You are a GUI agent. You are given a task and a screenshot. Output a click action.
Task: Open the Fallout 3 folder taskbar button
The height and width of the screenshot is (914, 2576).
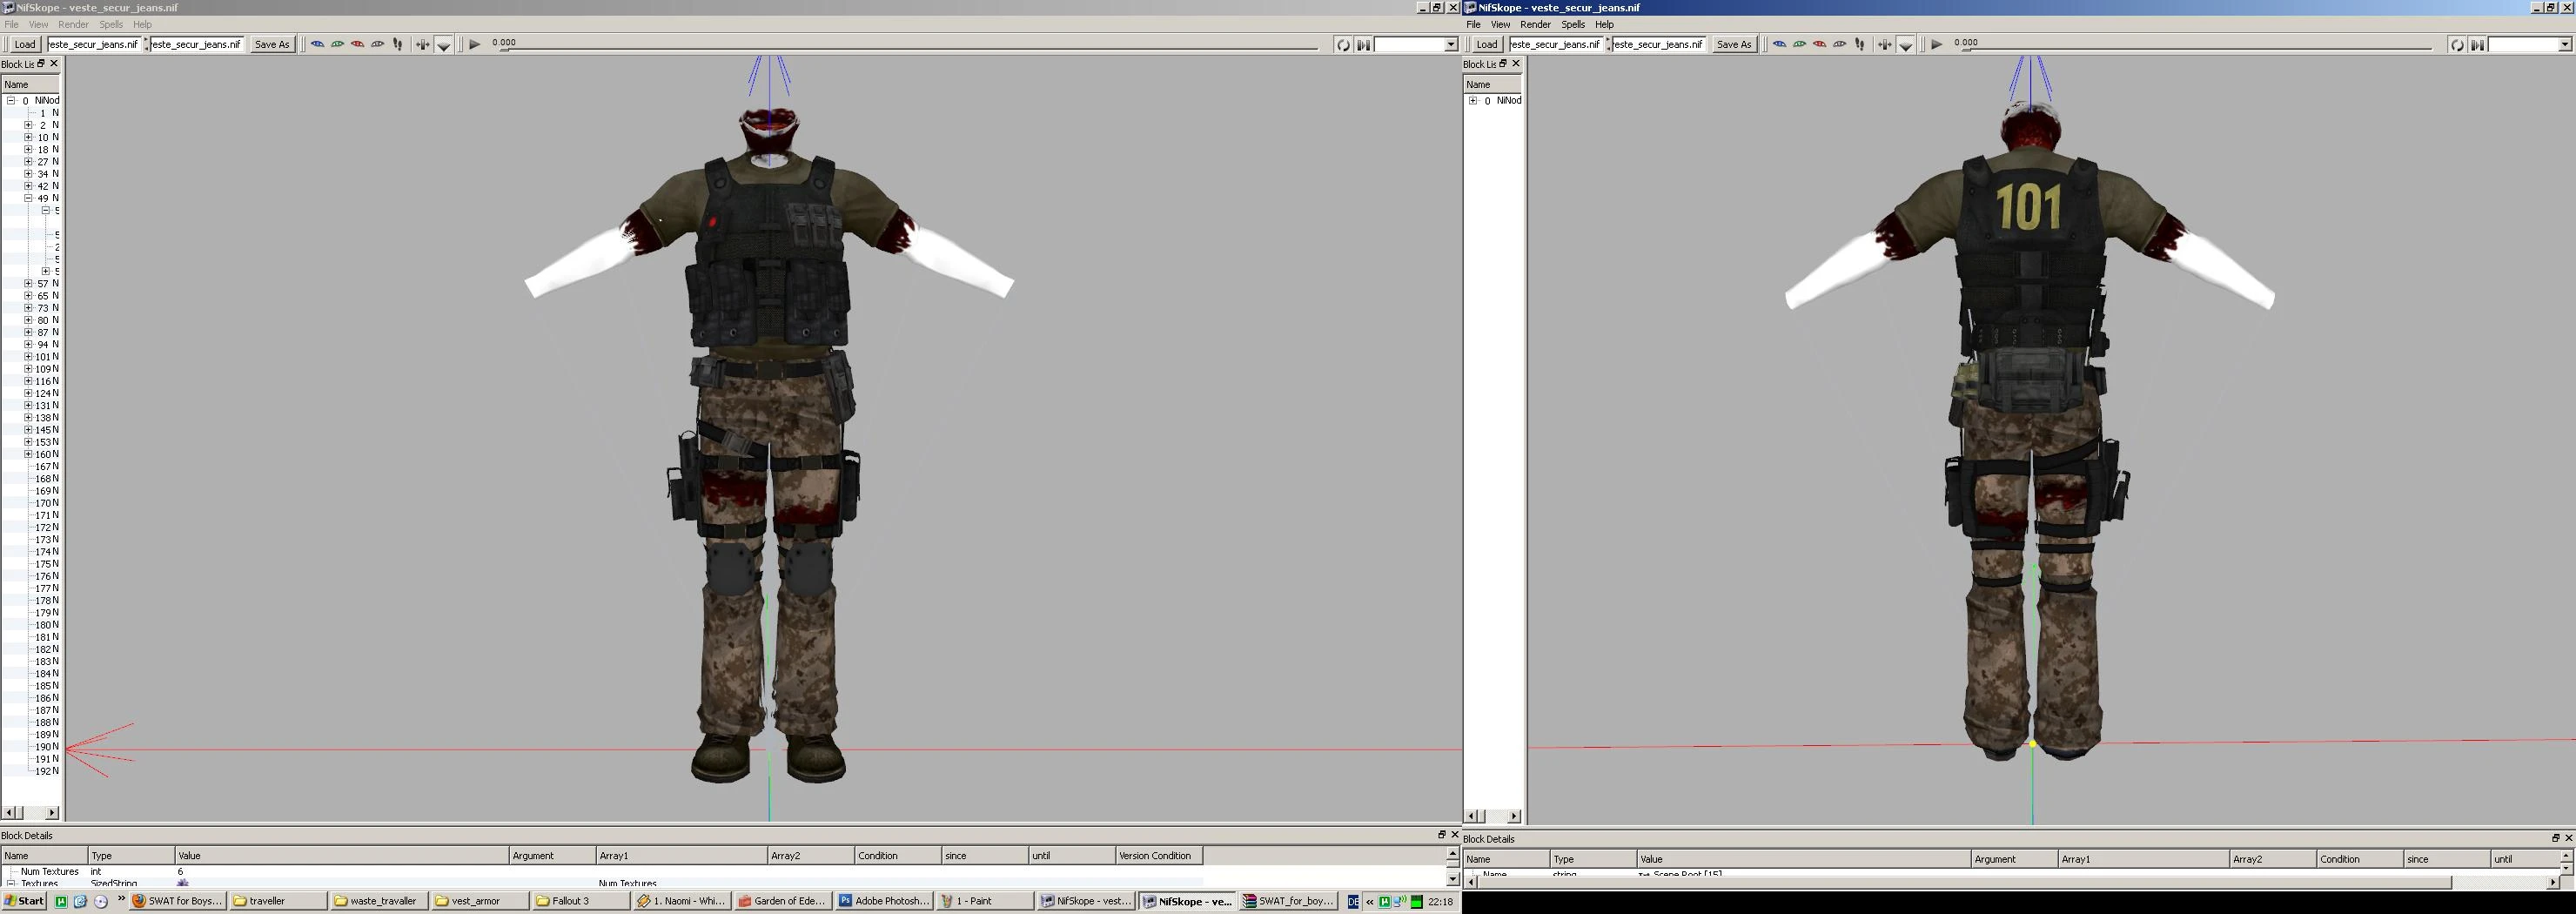(x=581, y=901)
